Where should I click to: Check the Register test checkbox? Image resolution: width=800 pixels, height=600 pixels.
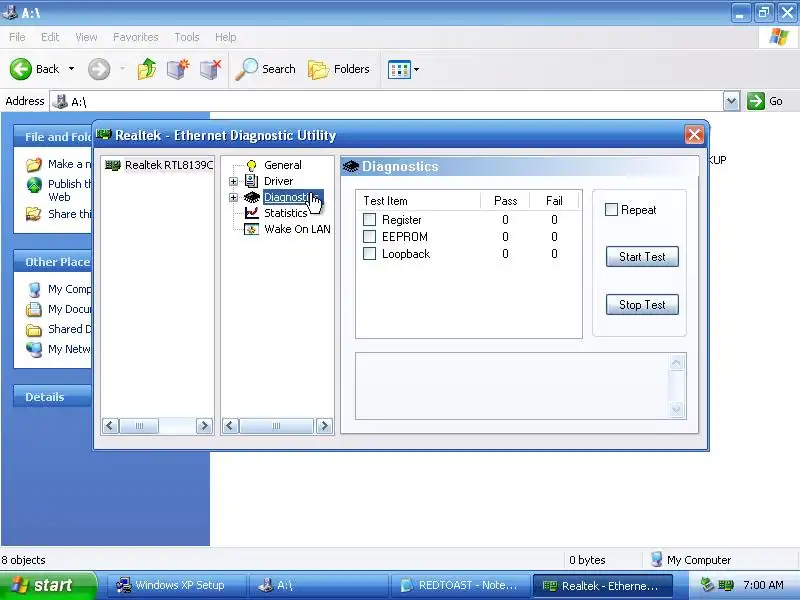point(369,219)
